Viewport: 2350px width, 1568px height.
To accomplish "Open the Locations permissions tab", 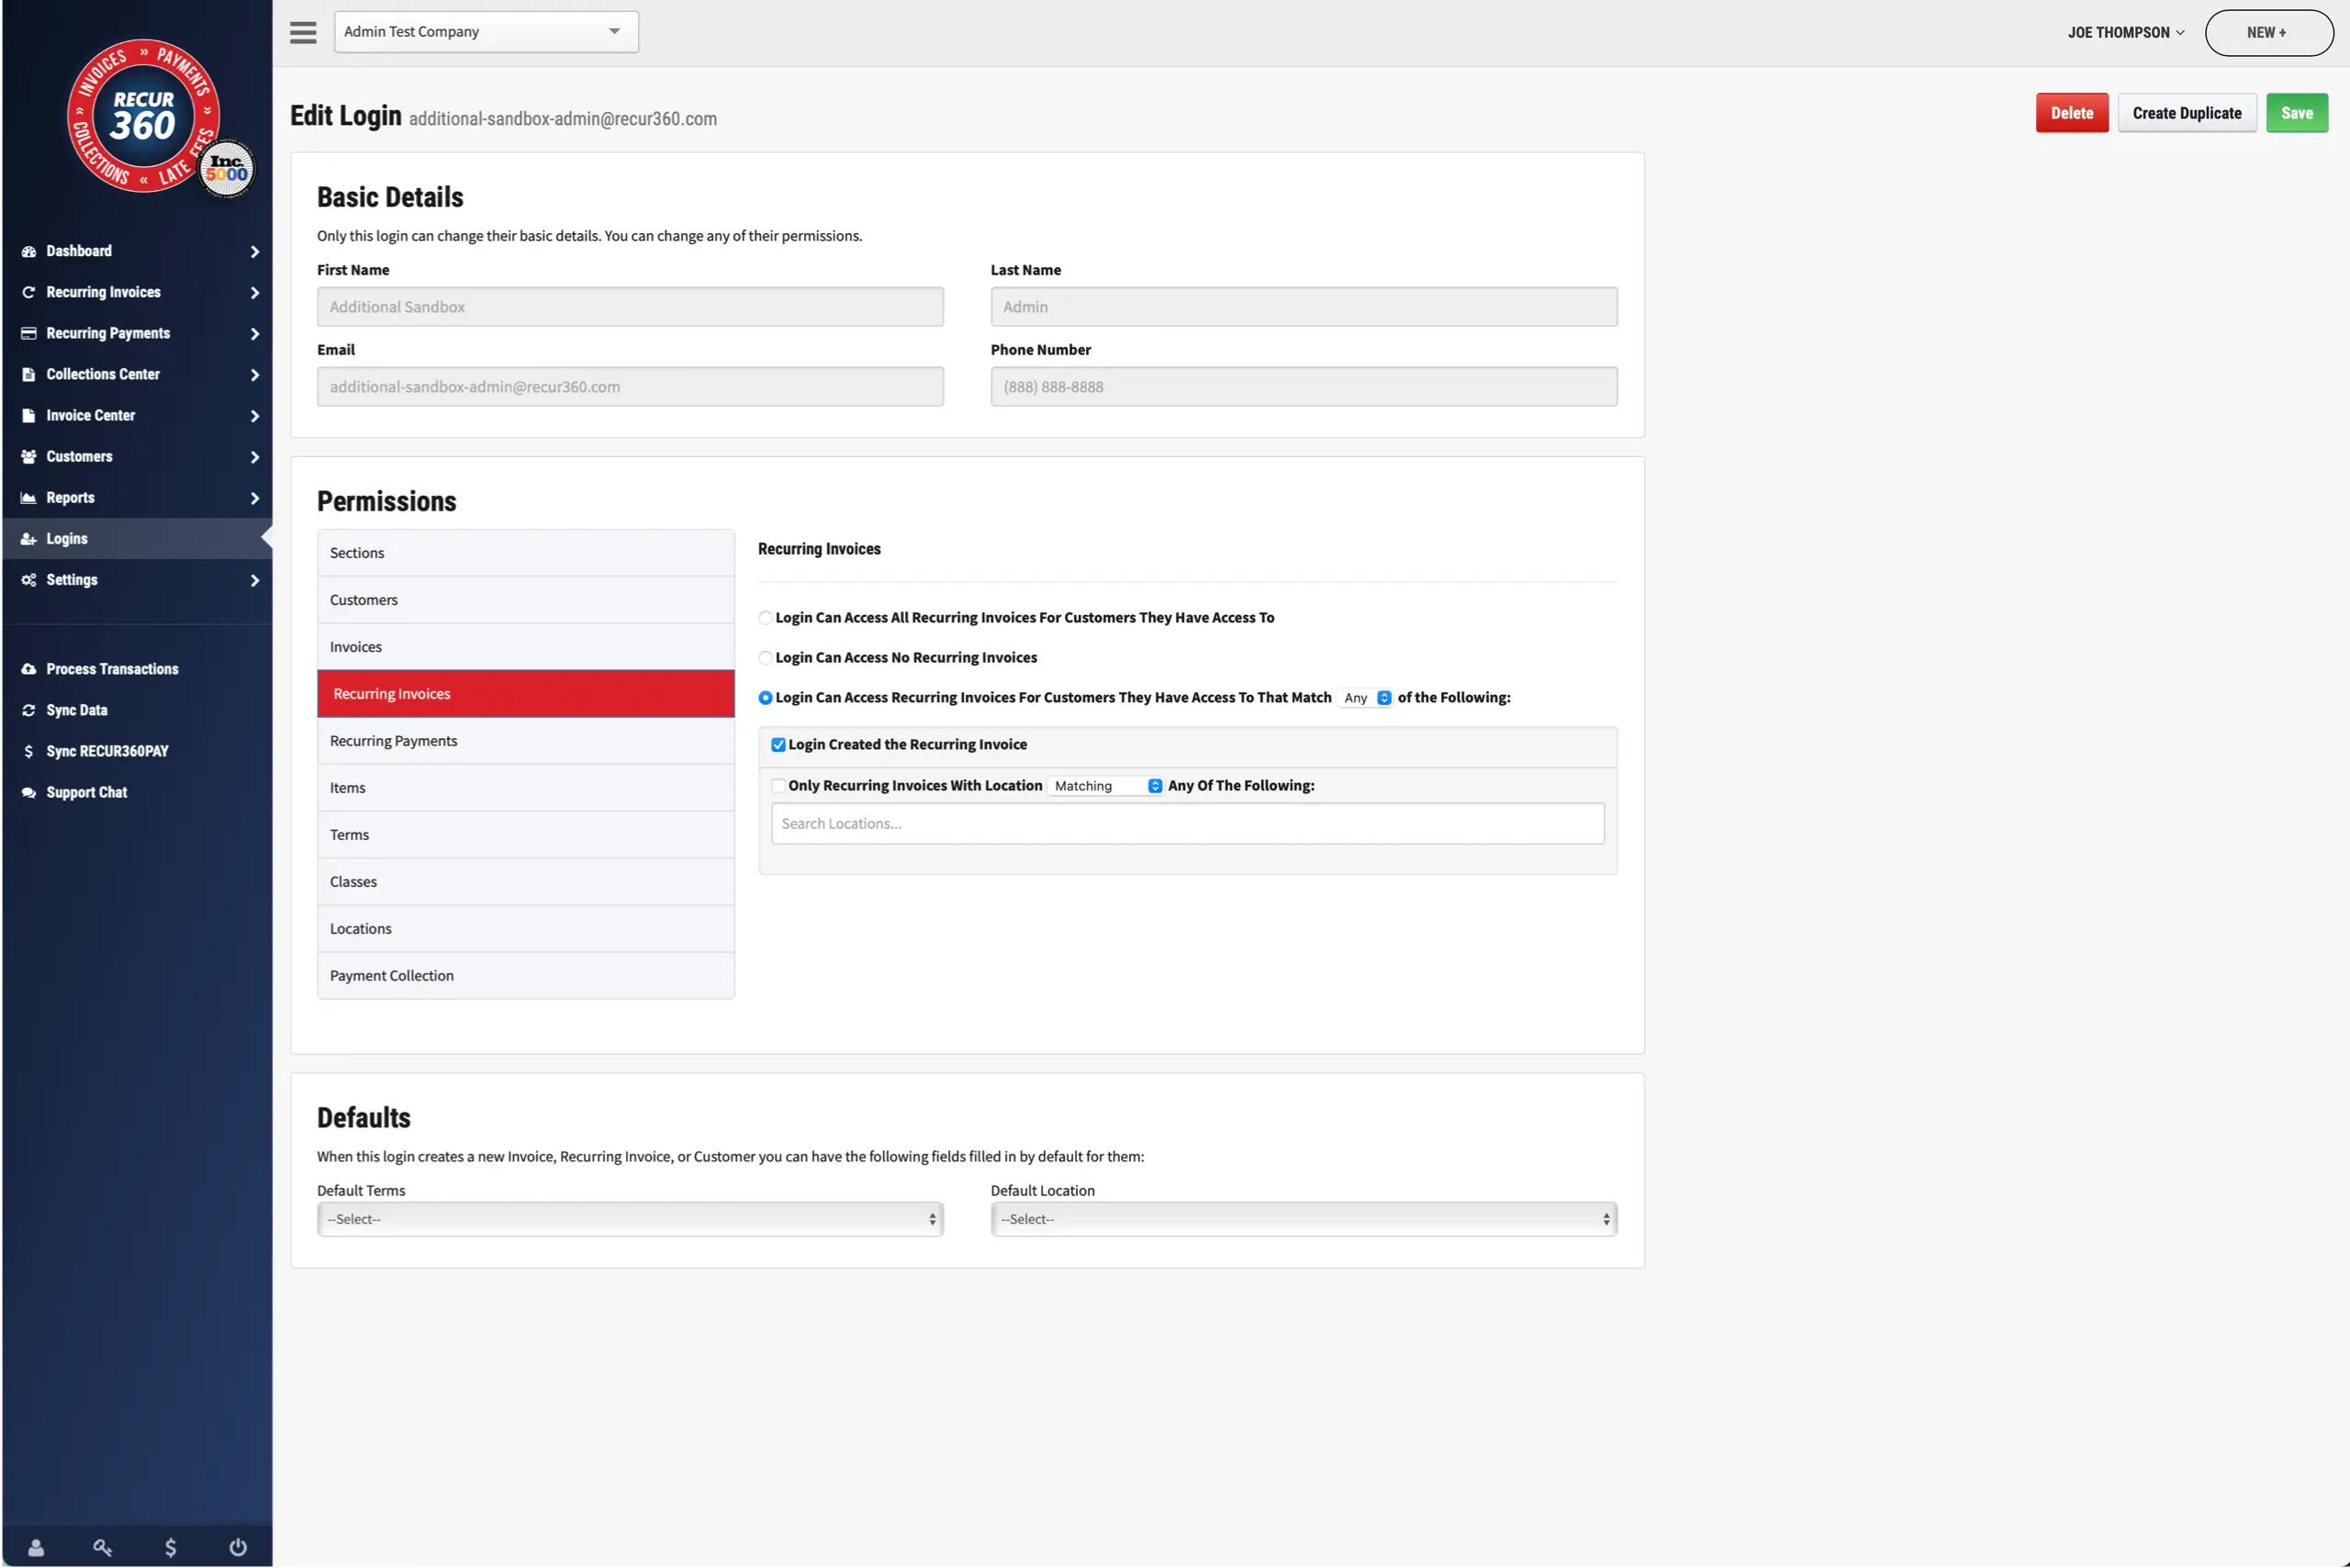I will 526,929.
